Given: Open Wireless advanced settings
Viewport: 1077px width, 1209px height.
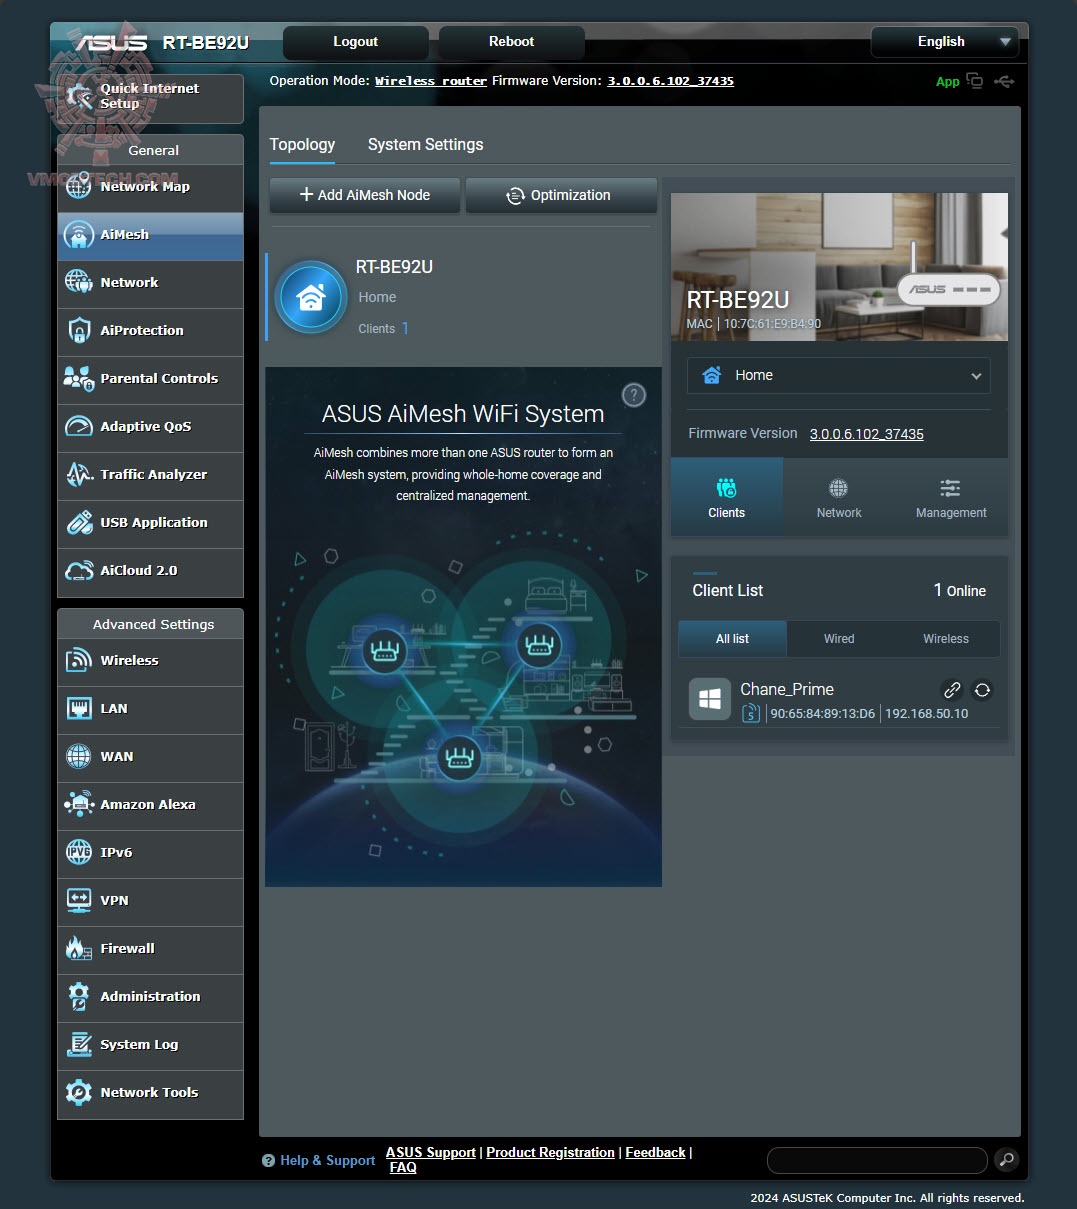Looking at the screenshot, I should [x=150, y=661].
